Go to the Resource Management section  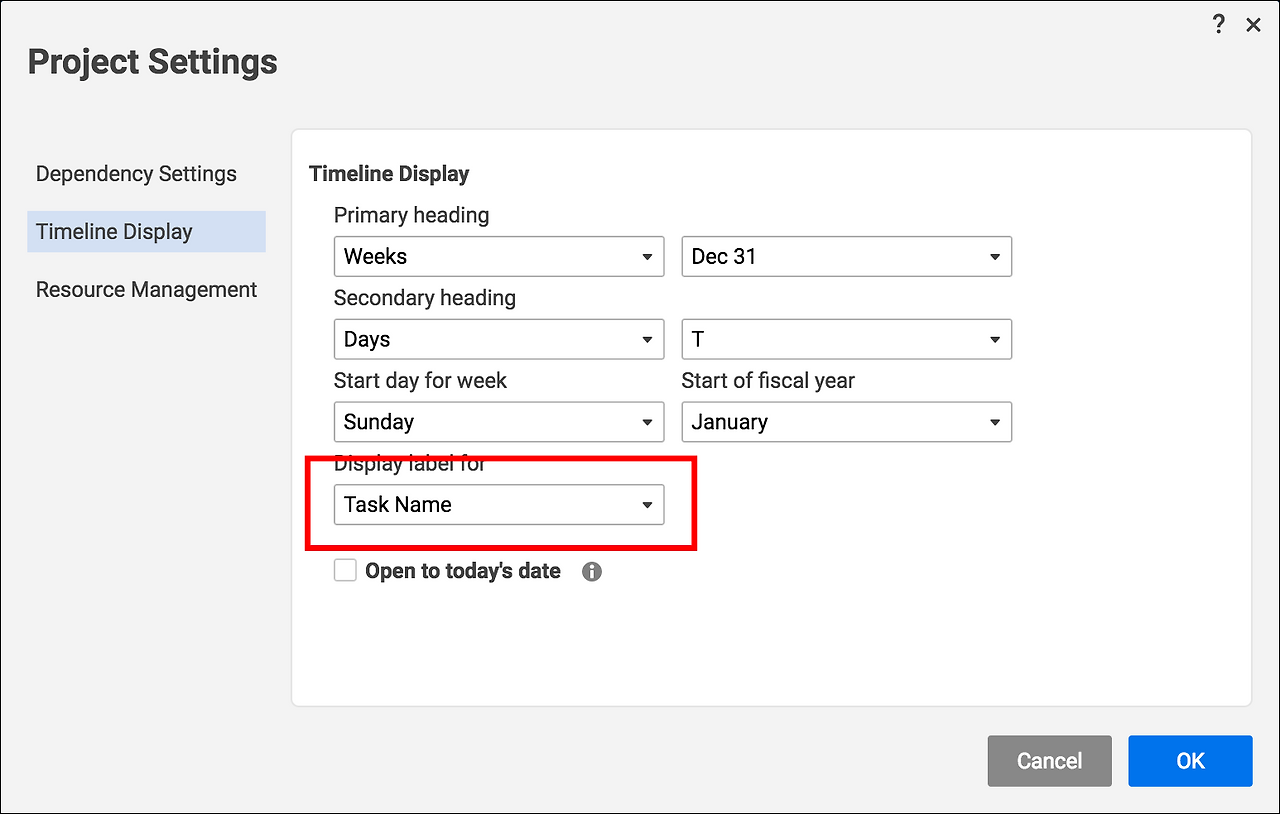tap(146, 290)
